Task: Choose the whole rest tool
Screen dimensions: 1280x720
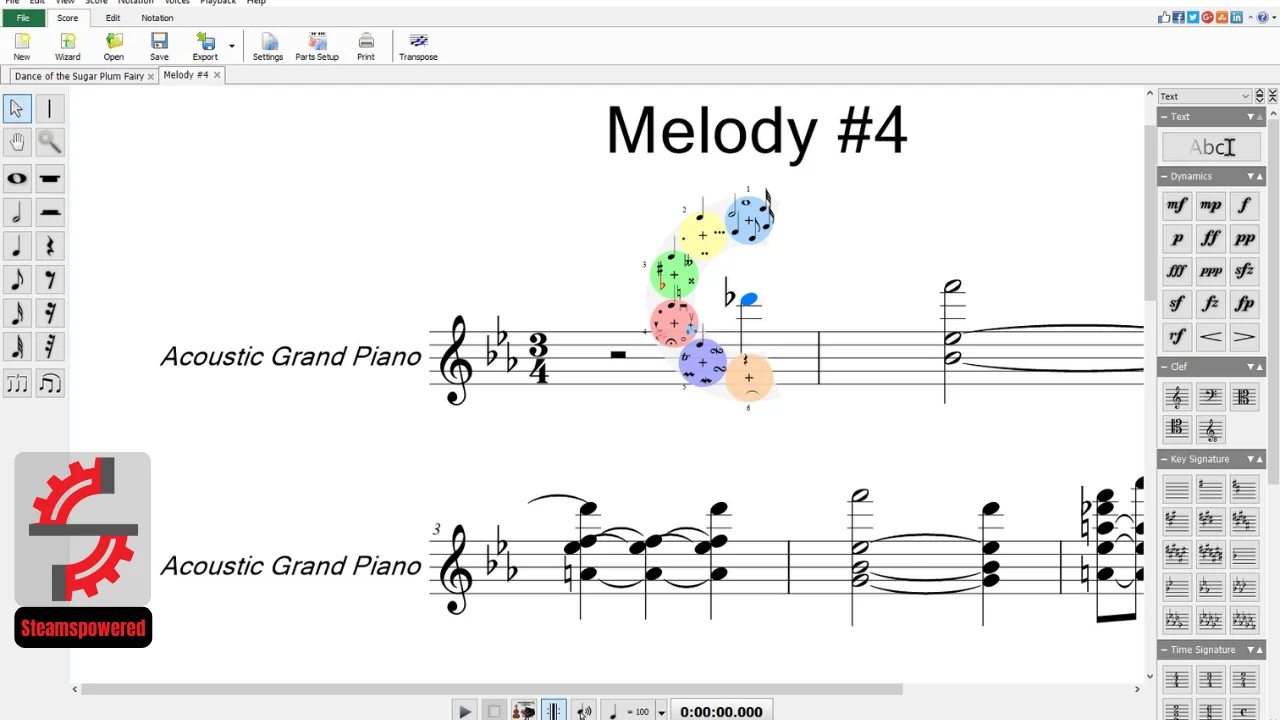Action: [50, 179]
